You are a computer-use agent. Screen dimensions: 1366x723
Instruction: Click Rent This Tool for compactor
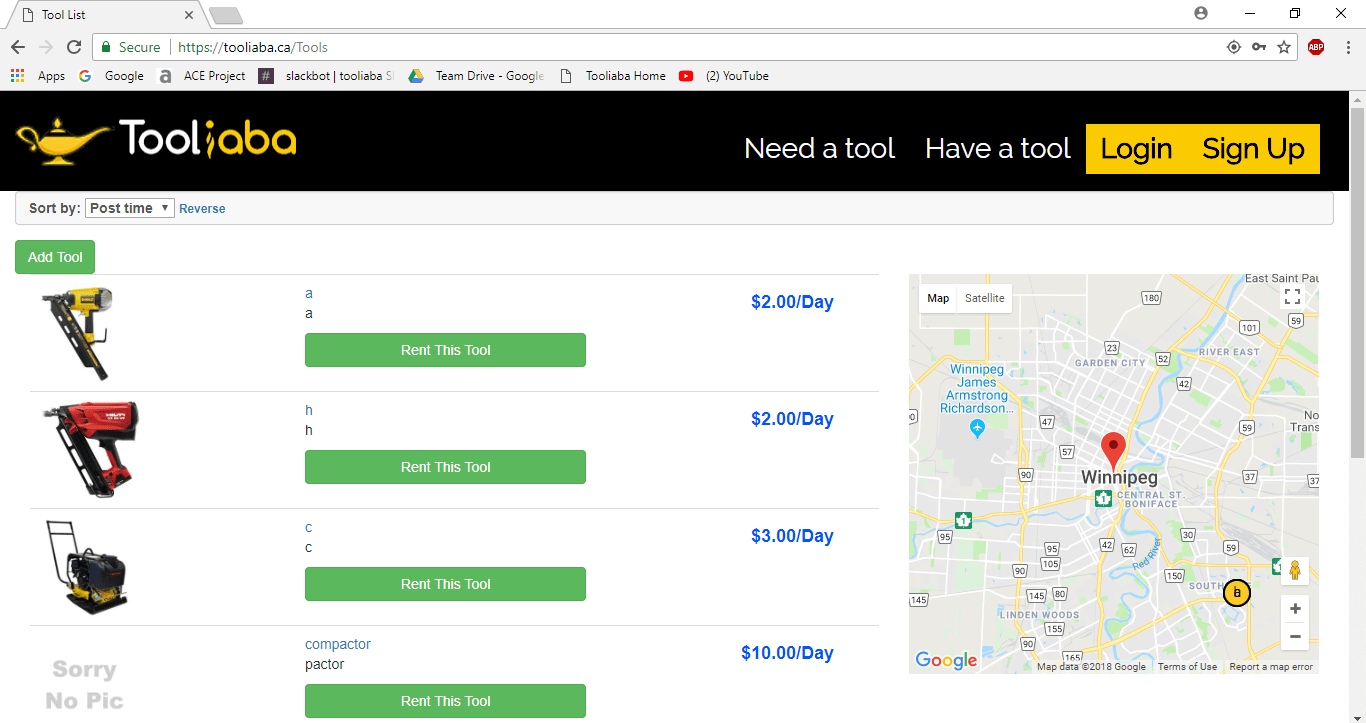tap(445, 701)
